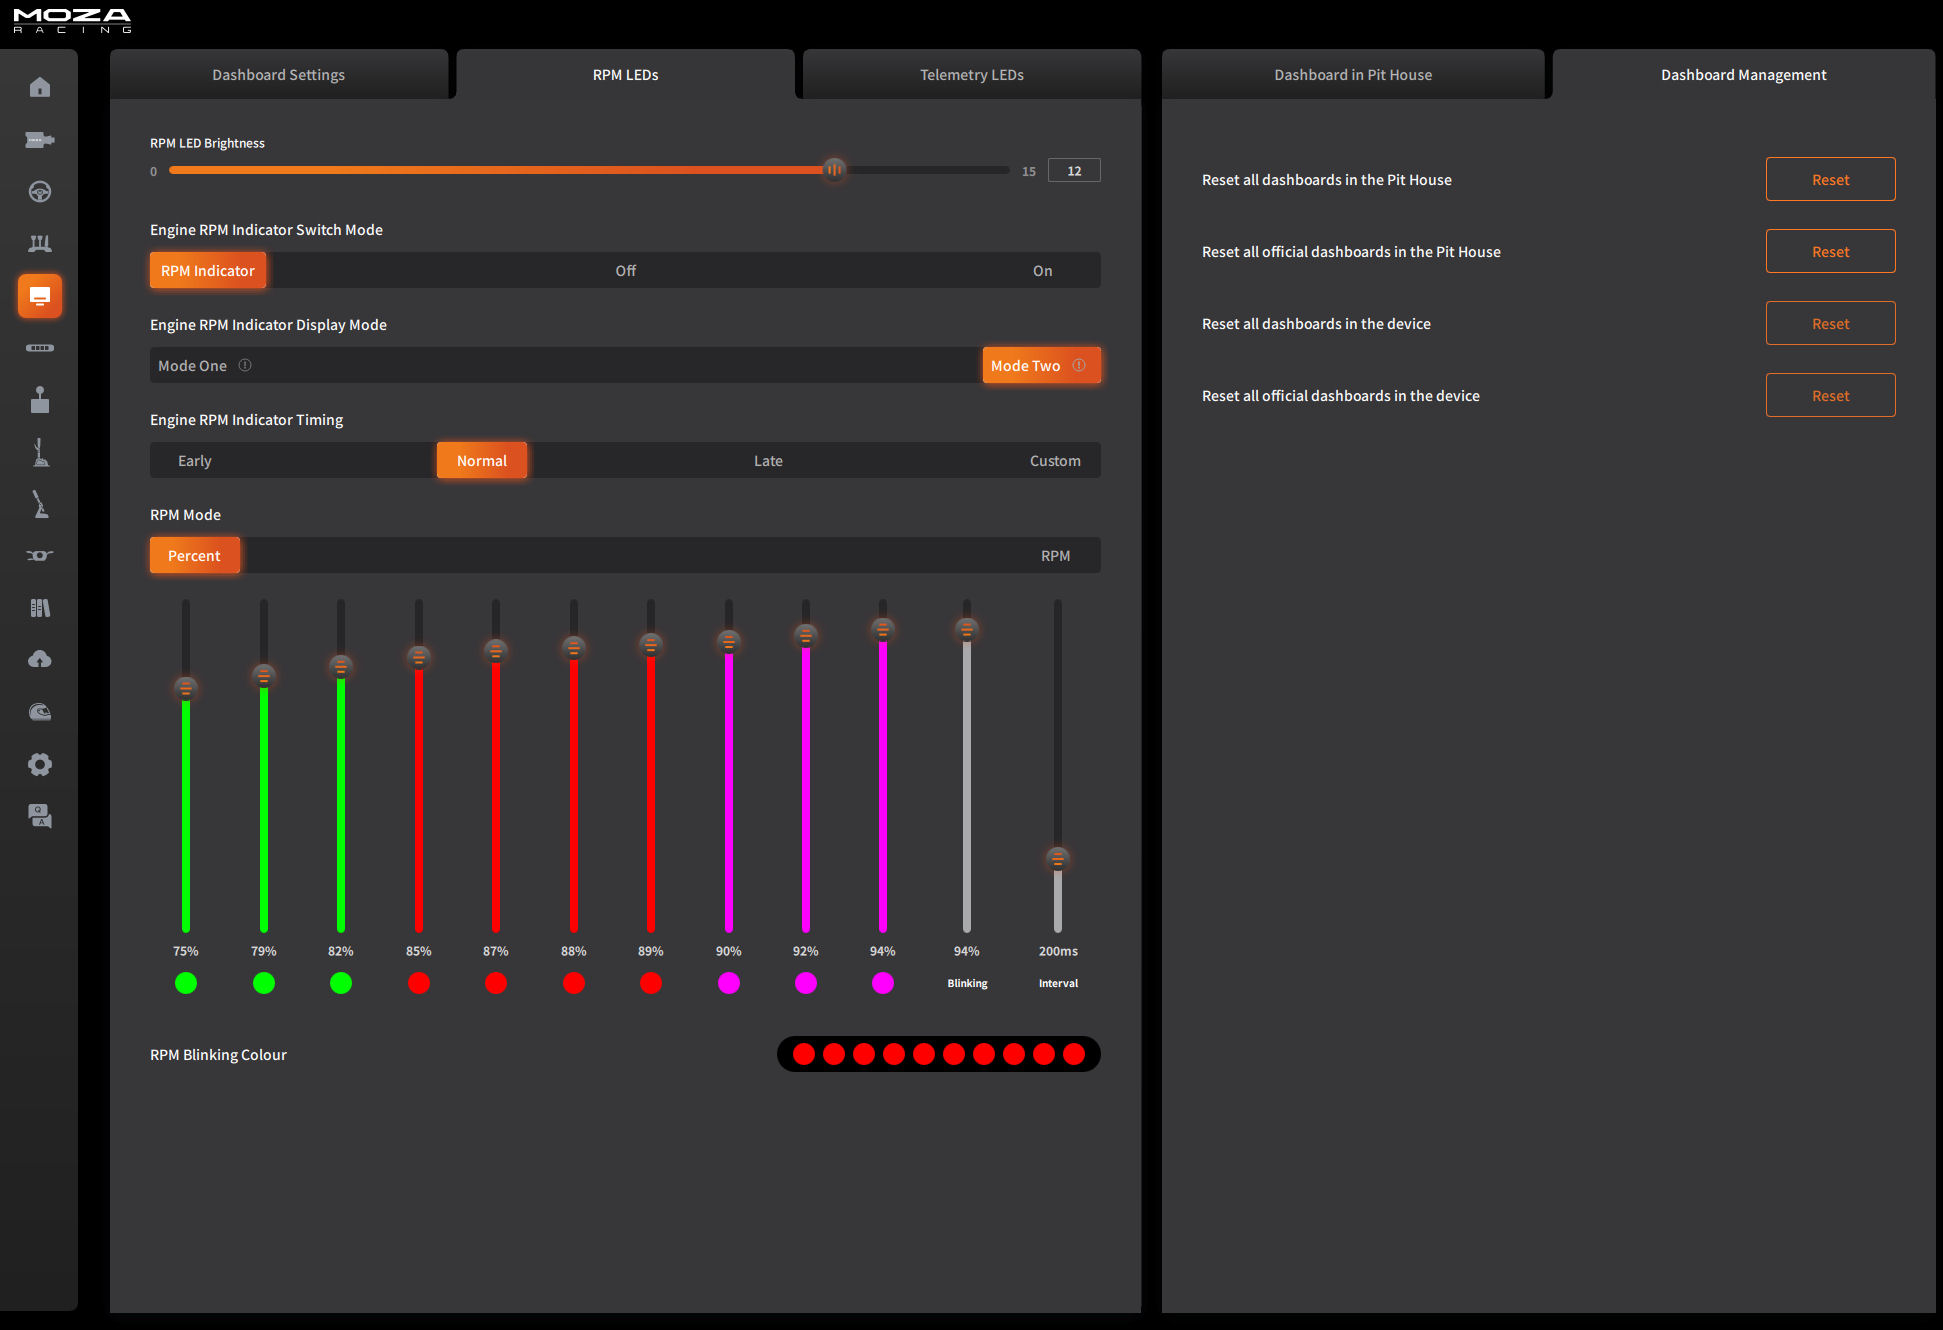Viewport: 1943px width, 1330px height.
Task: Open the pedals settings icon
Action: [40, 244]
